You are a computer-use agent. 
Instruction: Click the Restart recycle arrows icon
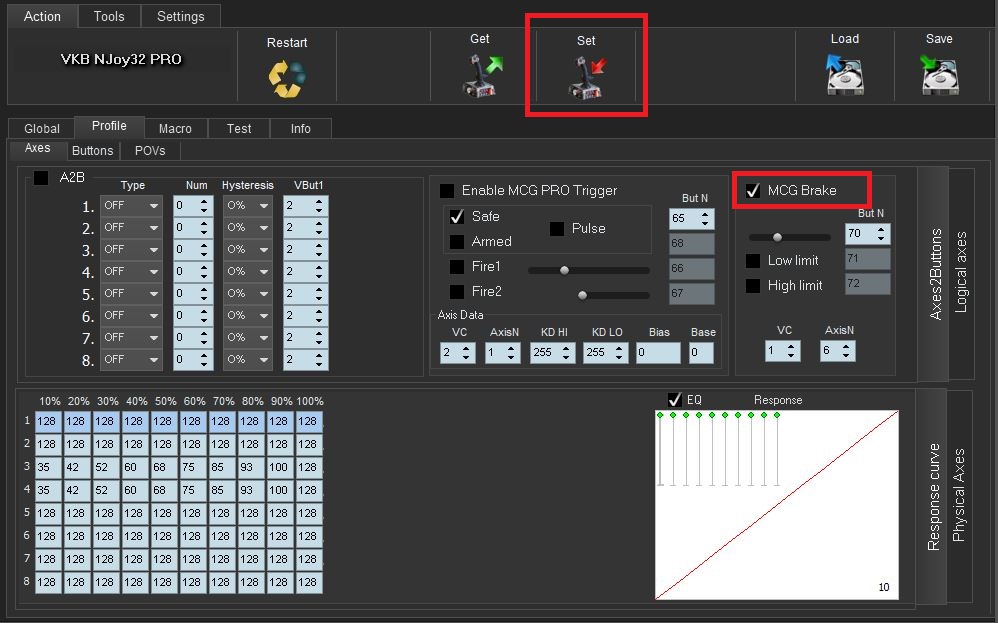[x=286, y=79]
